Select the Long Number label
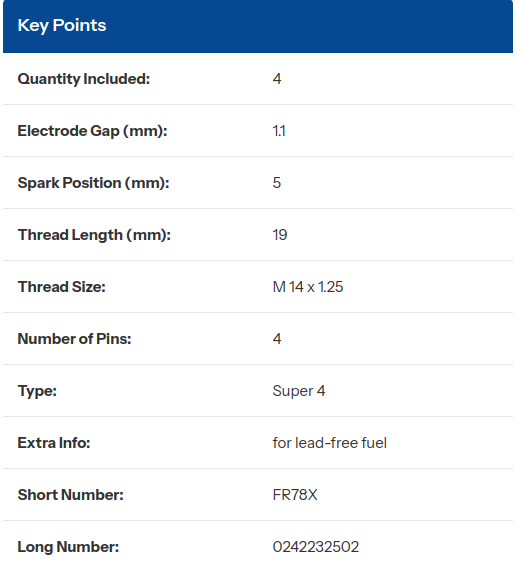Image resolution: width=515 pixels, height=572 pixels. [x=68, y=547]
